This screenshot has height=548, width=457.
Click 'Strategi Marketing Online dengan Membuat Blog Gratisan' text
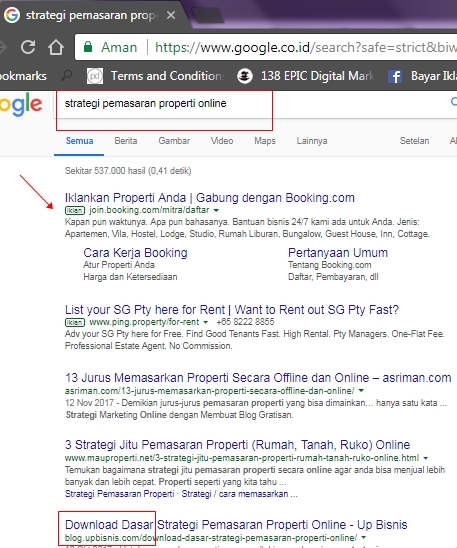pyautogui.click(x=179, y=415)
